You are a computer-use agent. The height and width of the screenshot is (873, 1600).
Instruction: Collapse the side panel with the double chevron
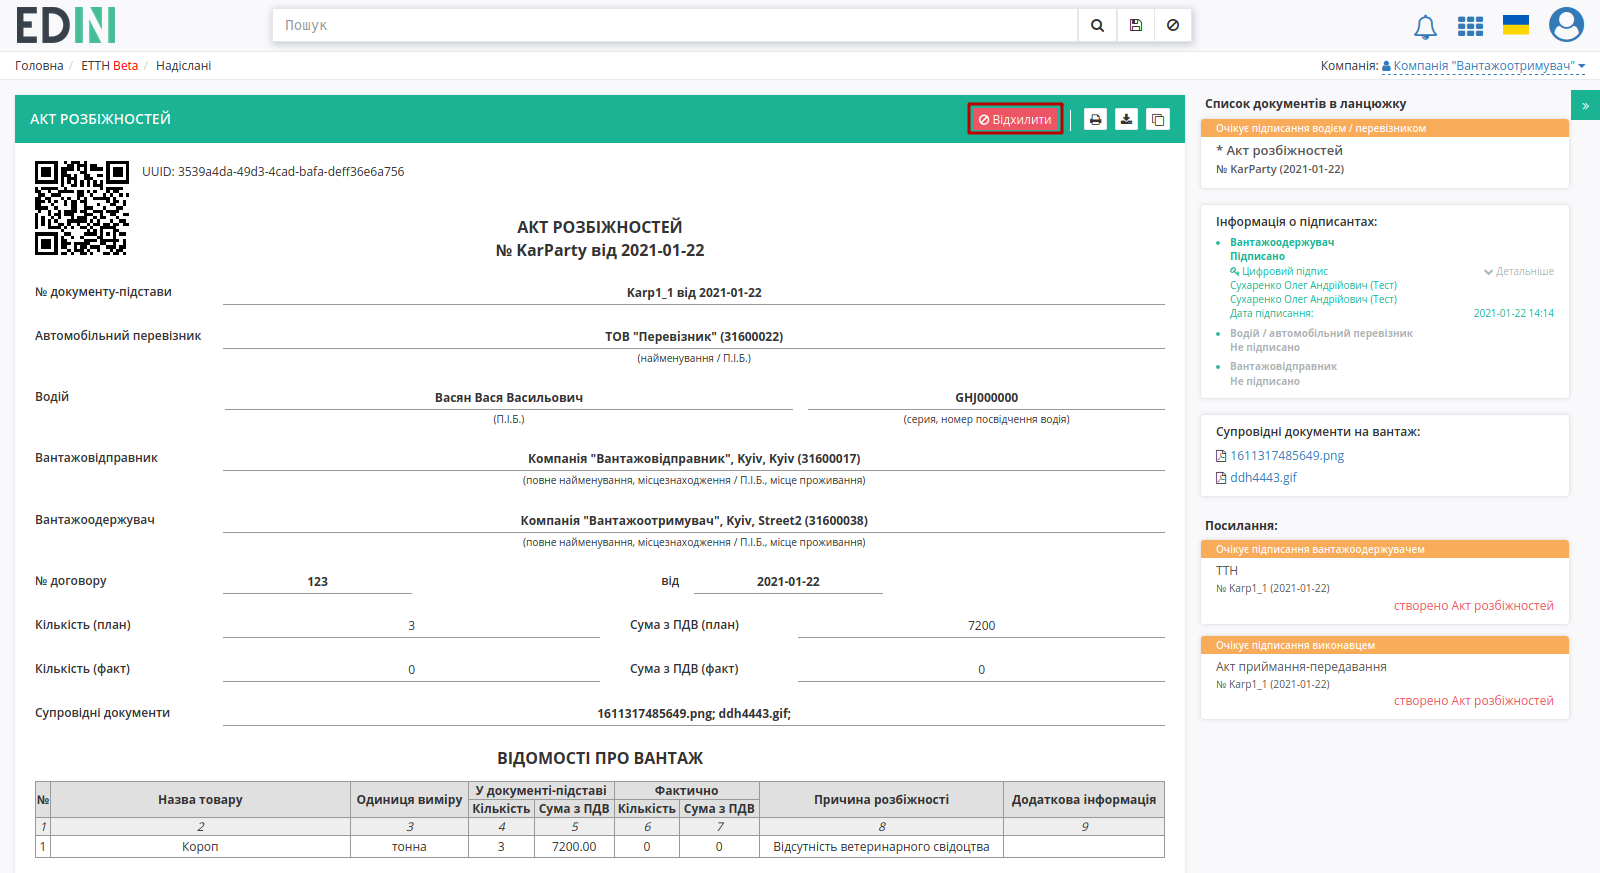1585,105
